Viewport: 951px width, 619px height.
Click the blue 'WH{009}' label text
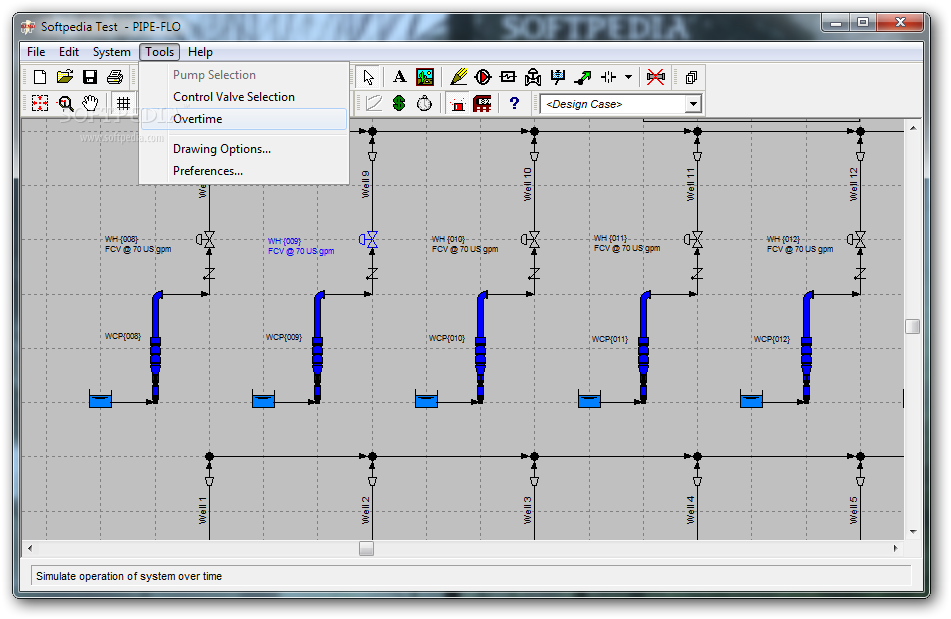coord(284,241)
